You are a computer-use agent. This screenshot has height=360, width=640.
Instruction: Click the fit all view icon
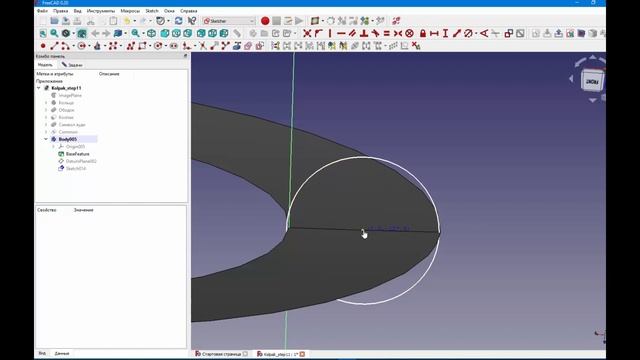coord(43,33)
